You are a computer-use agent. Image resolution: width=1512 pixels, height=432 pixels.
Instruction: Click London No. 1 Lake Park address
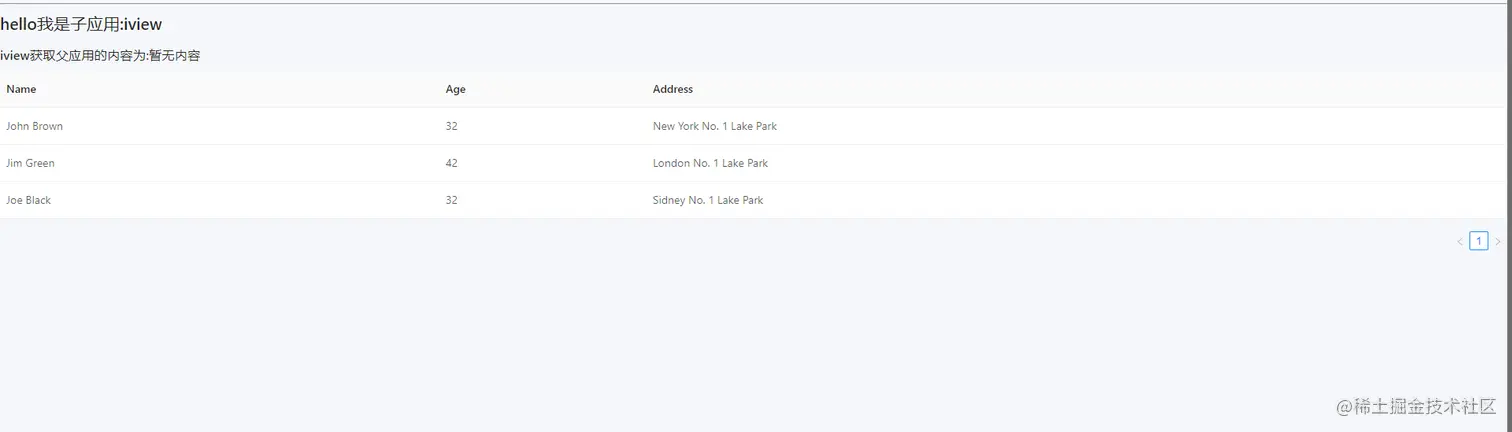click(710, 163)
